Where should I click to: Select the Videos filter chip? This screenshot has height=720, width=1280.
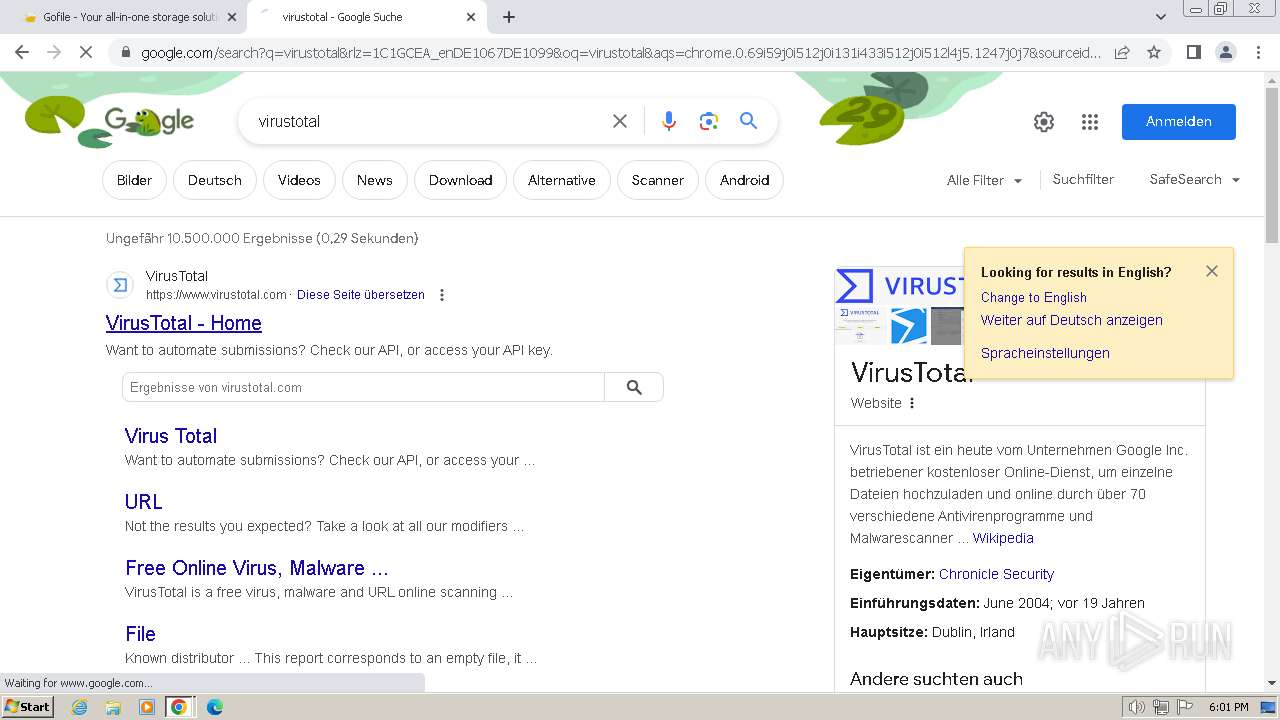(299, 180)
